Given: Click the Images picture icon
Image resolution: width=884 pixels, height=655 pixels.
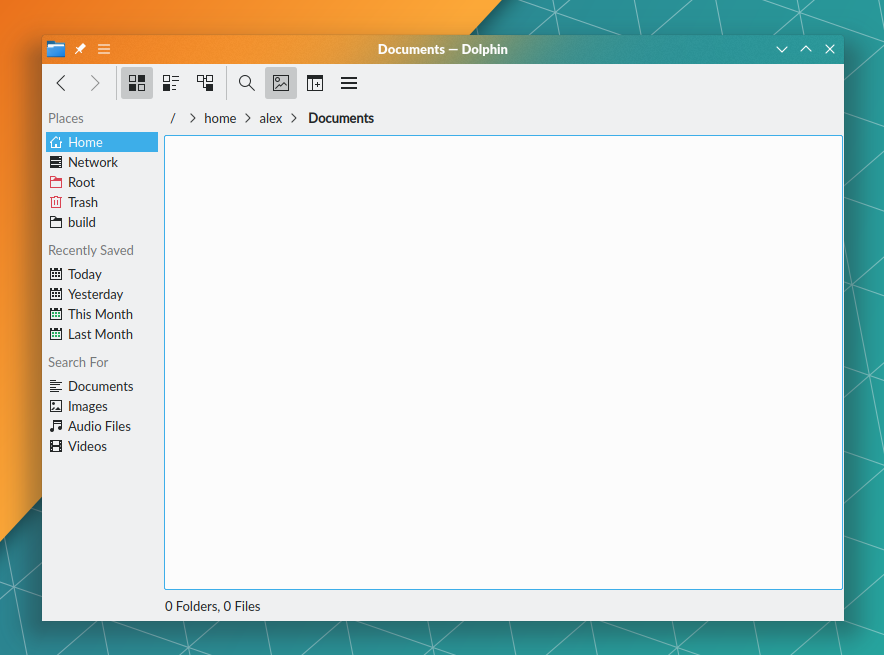Looking at the screenshot, I should coord(56,406).
